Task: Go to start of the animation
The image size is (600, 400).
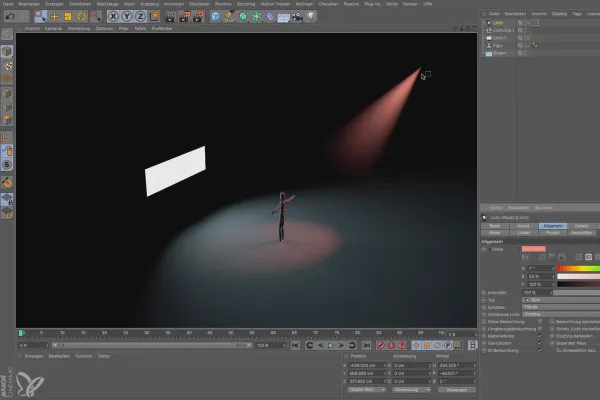Action: point(295,345)
